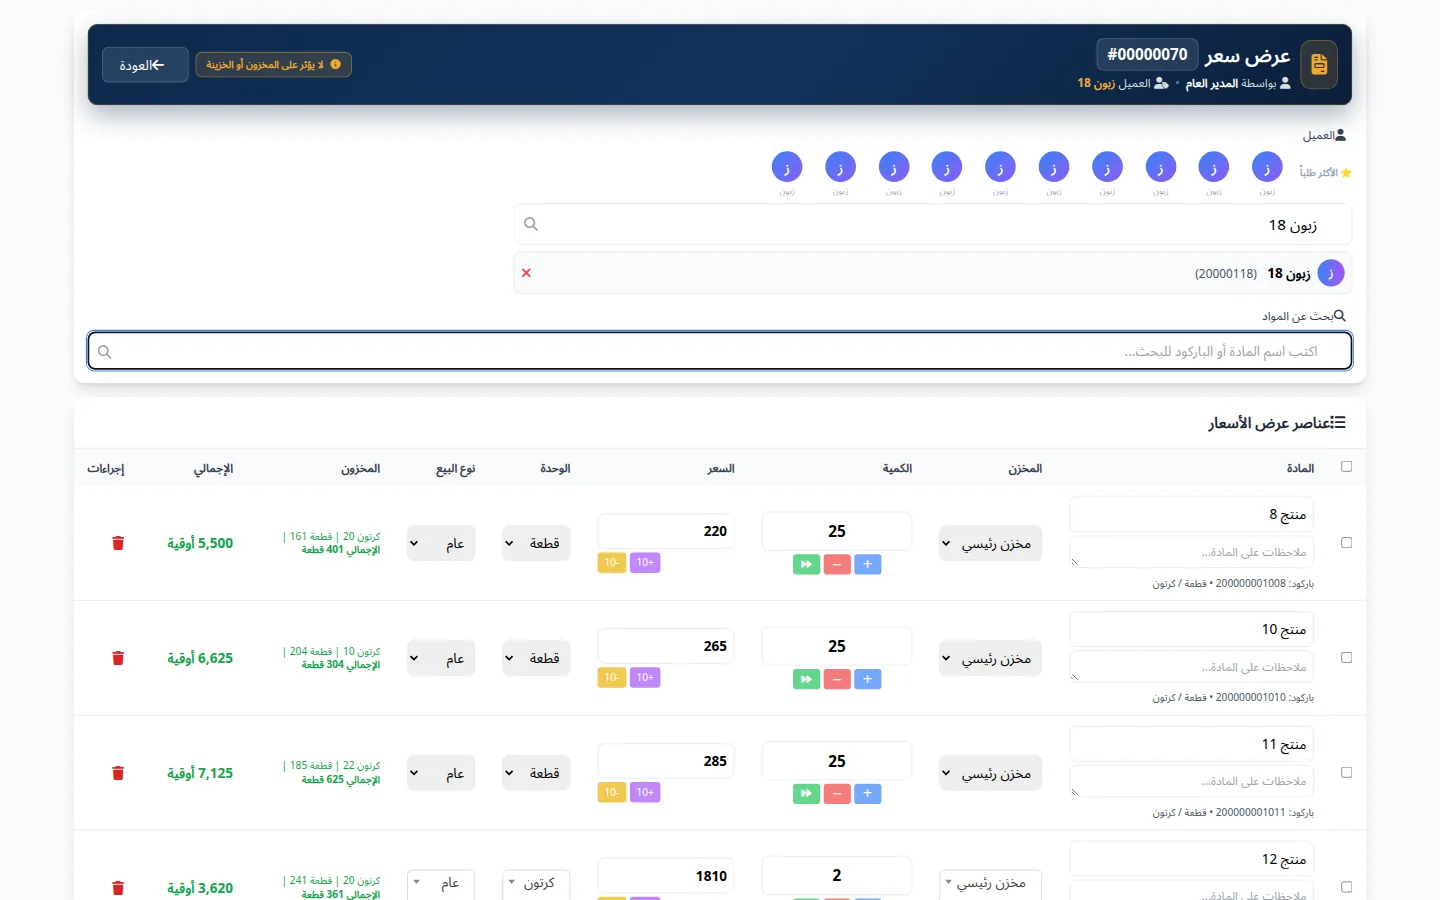Increase منتج 11 quantity with the blue plus
1440x900 pixels.
(x=867, y=794)
